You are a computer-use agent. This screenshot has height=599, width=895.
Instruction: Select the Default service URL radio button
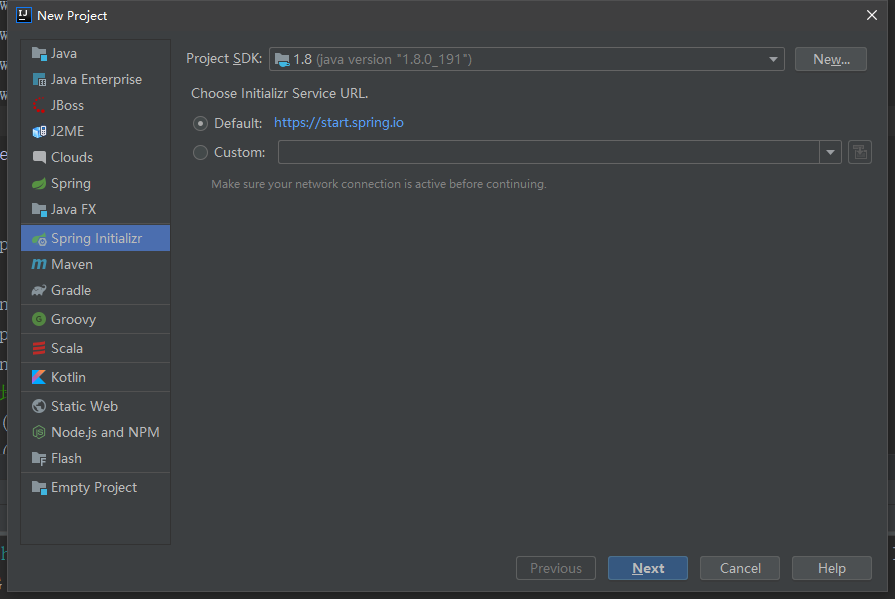click(200, 123)
